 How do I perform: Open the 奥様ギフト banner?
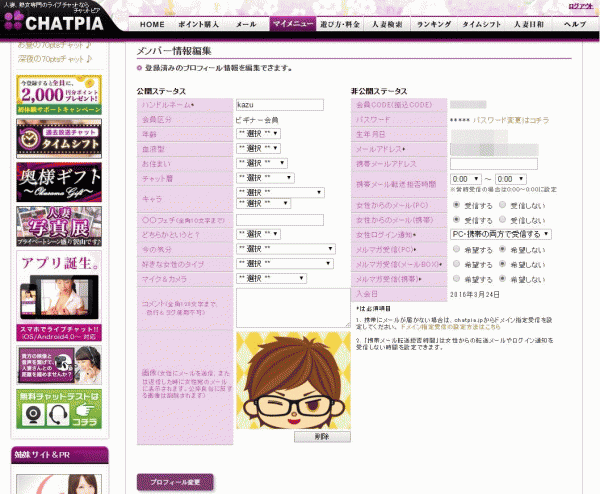click(x=59, y=182)
